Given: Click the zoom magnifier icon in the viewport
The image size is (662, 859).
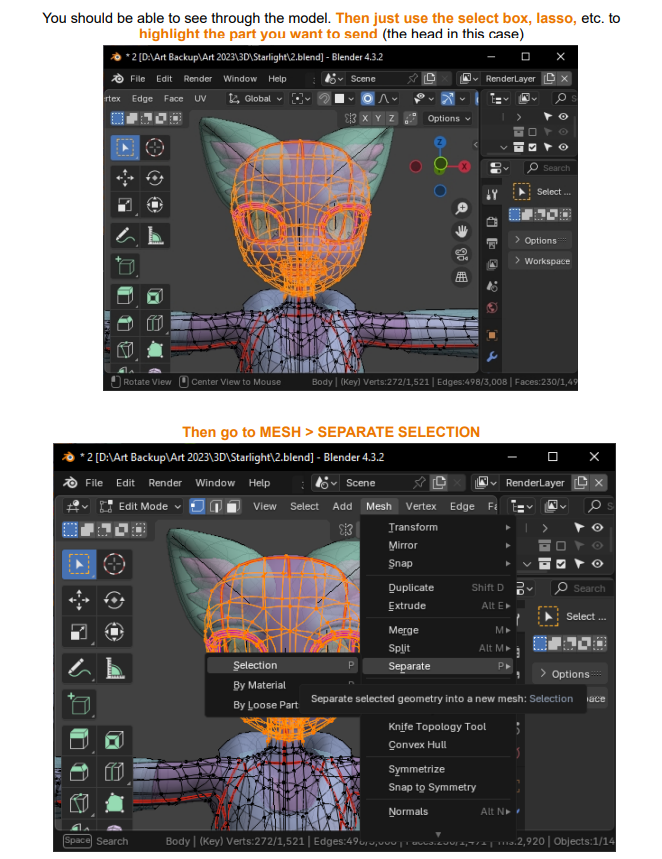Looking at the screenshot, I should tap(461, 208).
